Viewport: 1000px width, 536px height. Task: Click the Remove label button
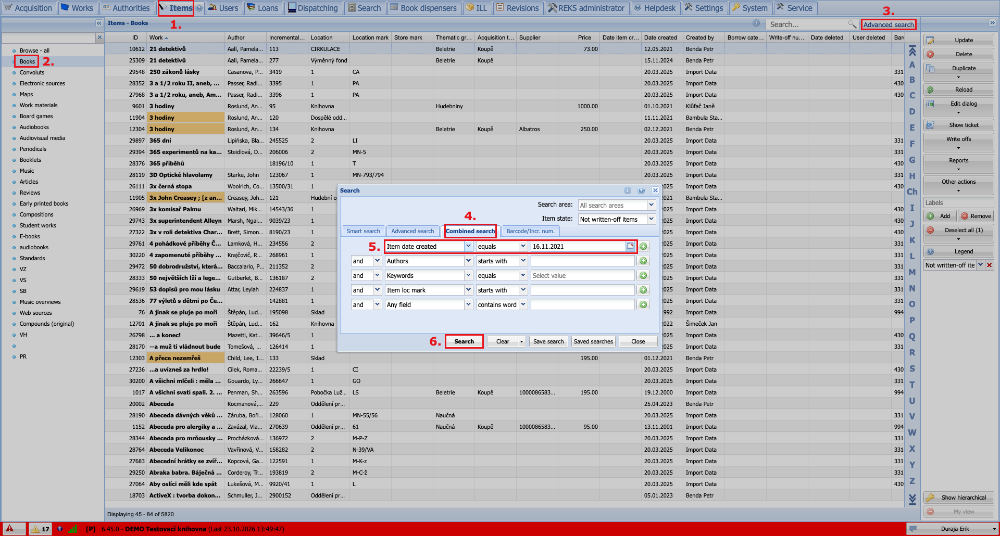[976, 216]
